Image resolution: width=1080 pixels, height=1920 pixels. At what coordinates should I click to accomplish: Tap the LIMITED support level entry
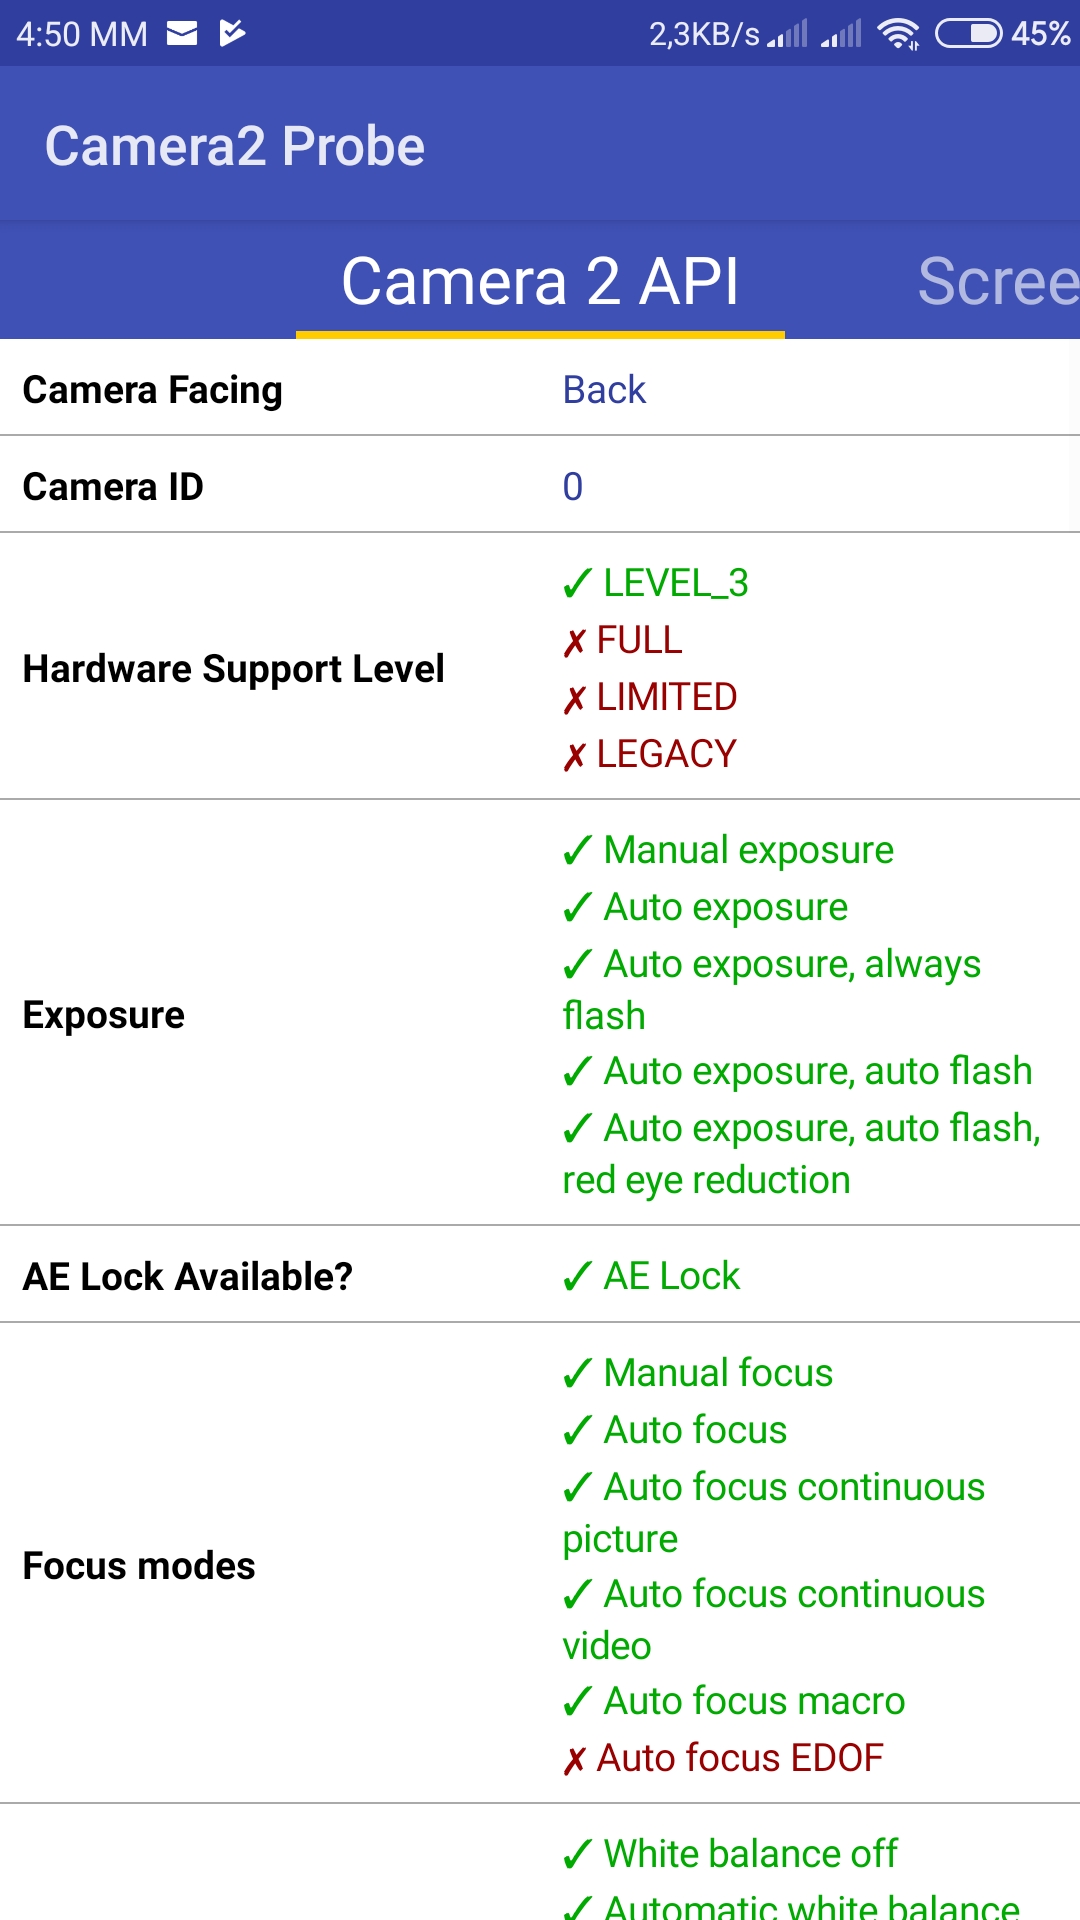point(666,697)
